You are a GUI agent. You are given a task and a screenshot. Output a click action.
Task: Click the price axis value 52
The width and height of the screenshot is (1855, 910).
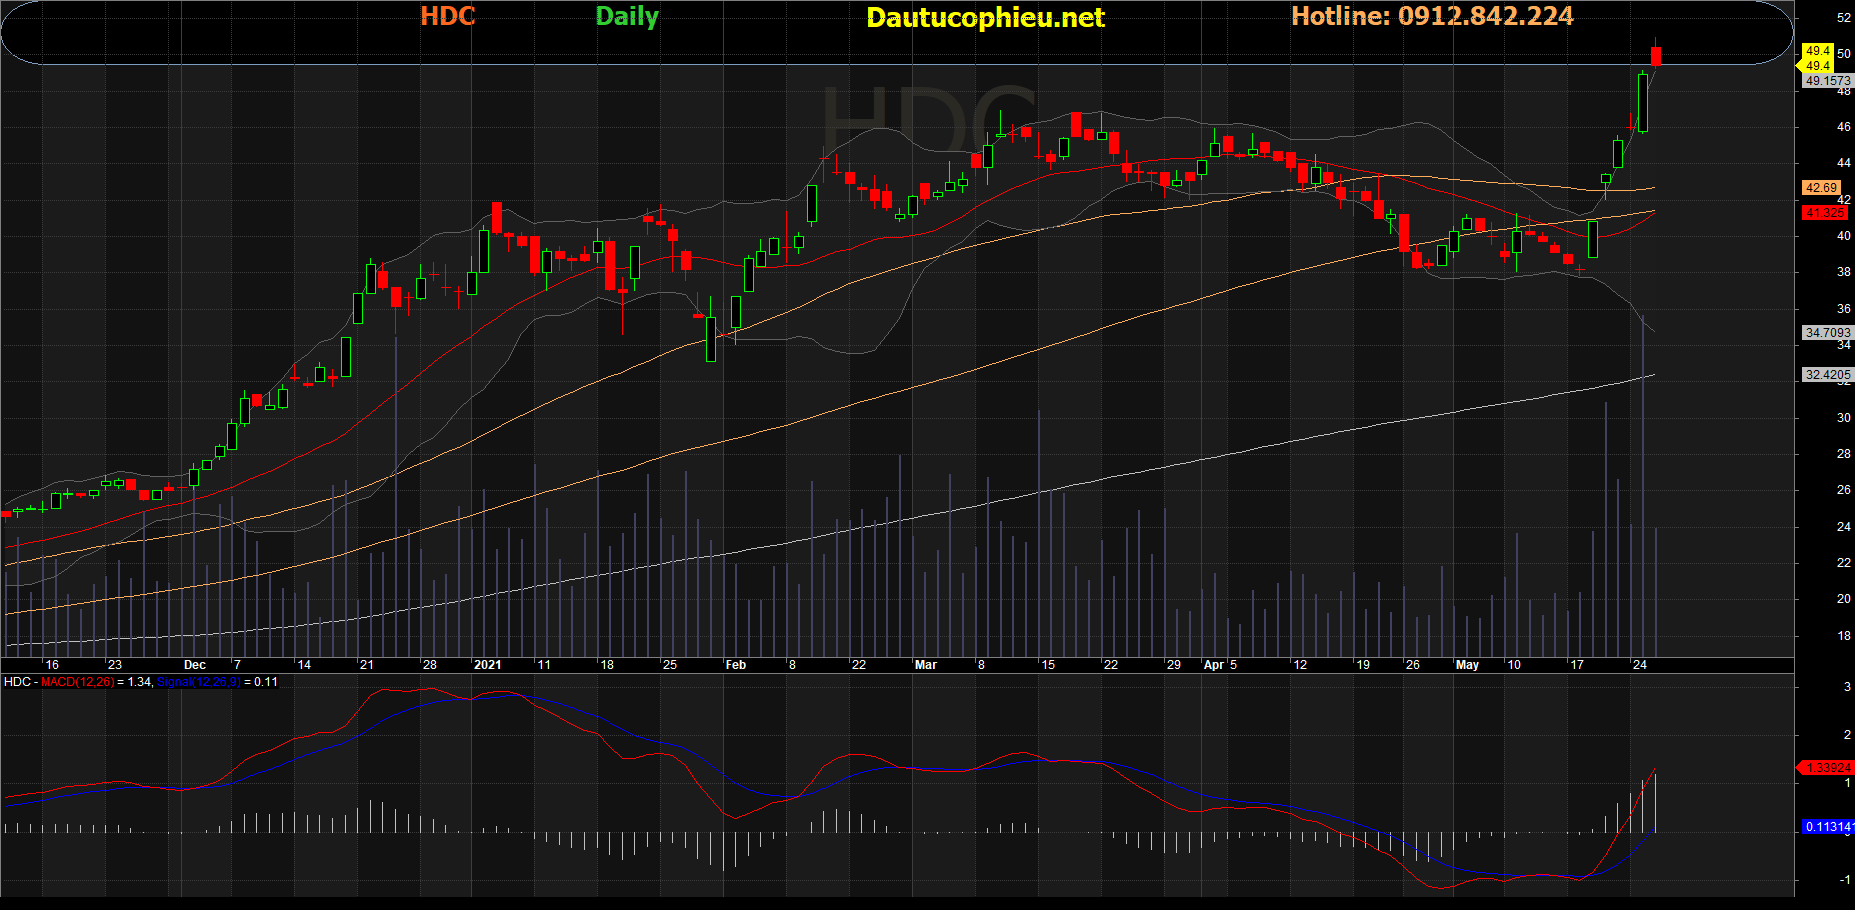(1843, 18)
